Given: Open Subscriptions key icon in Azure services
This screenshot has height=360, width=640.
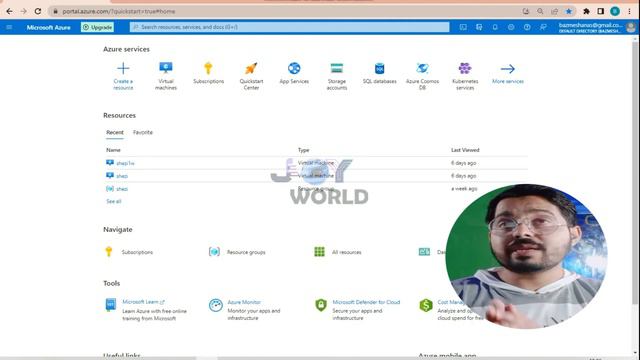Looking at the screenshot, I should pos(208,68).
